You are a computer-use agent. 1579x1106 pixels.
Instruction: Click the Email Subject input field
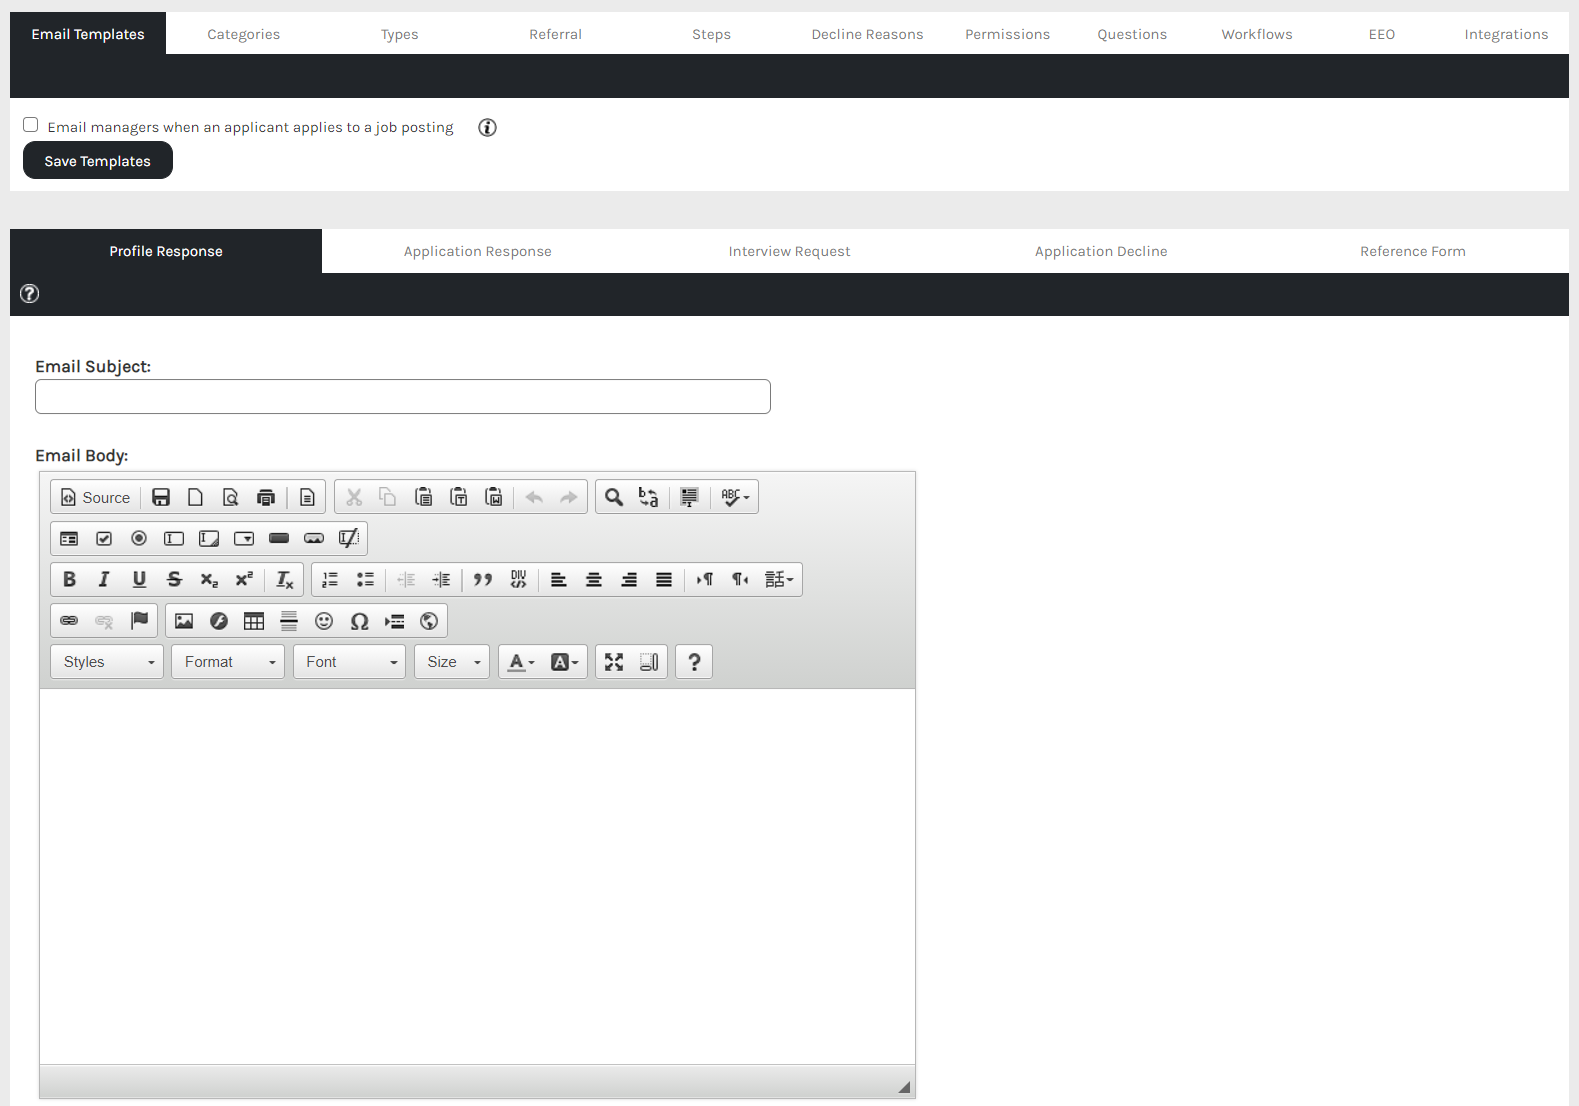[403, 397]
